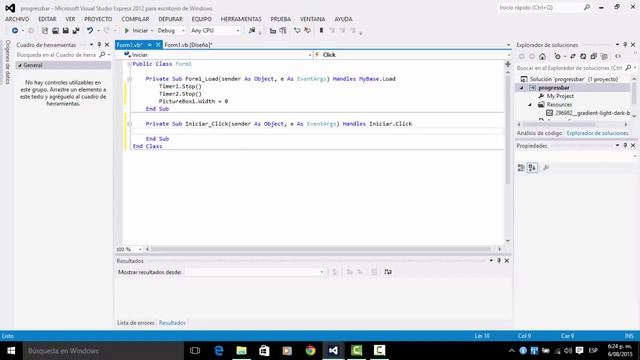Switch to Form1.vb [Diseño] tab

coord(188,45)
